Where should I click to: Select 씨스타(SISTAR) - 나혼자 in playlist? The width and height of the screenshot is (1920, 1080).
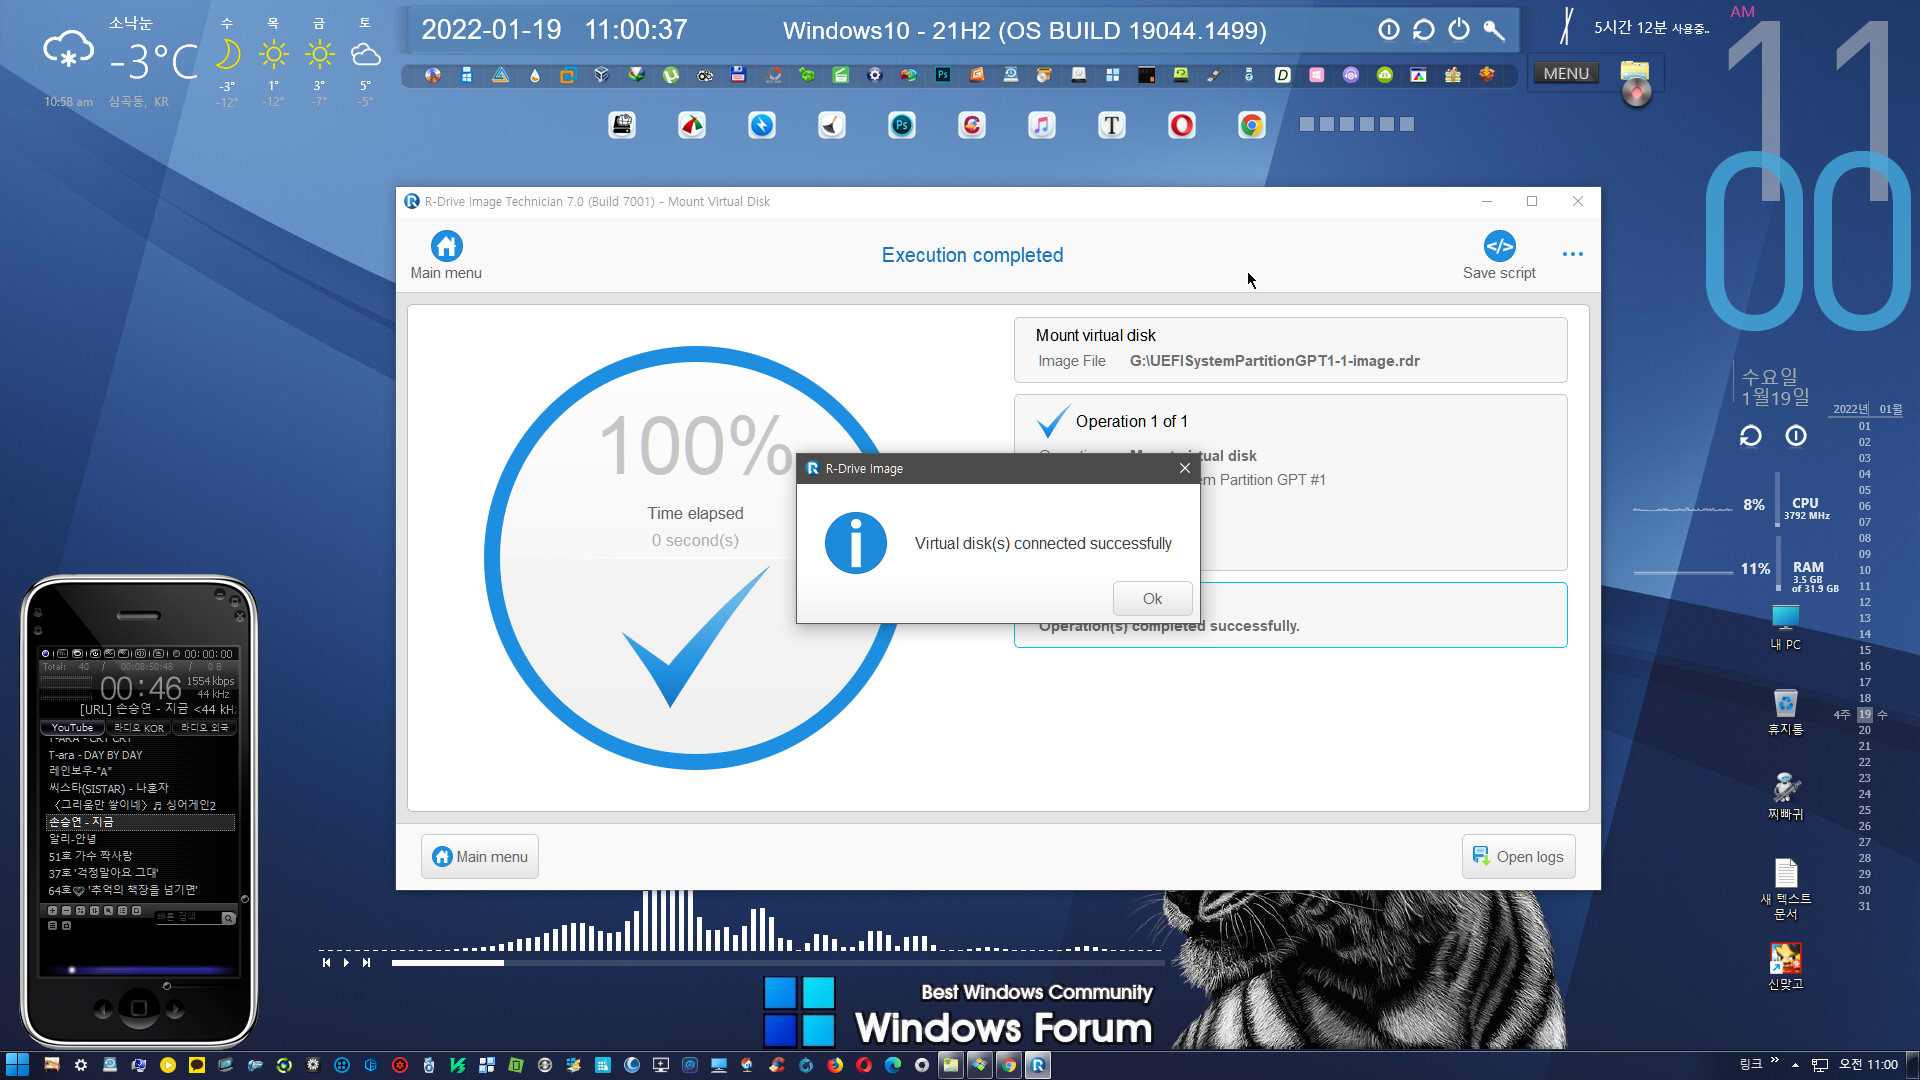coord(109,788)
